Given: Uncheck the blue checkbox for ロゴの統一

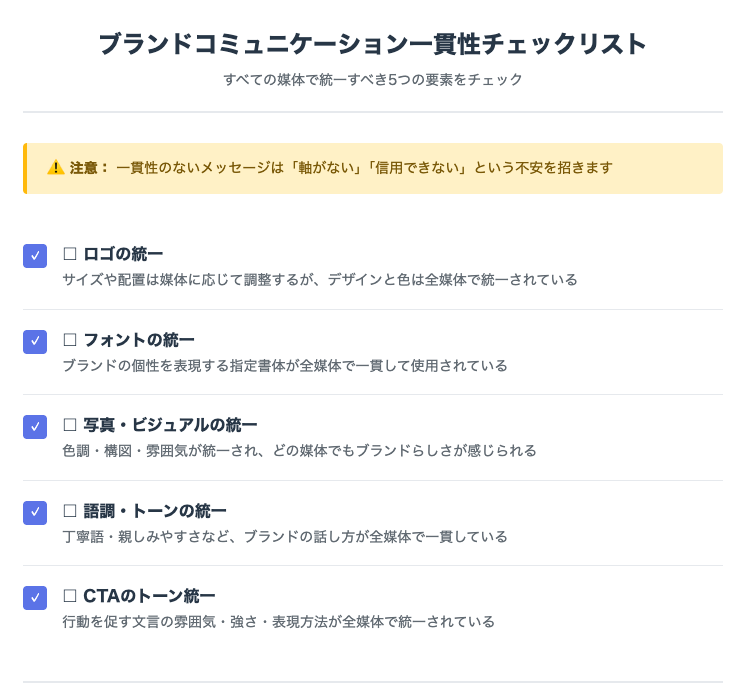Looking at the screenshot, I should click(x=35, y=256).
